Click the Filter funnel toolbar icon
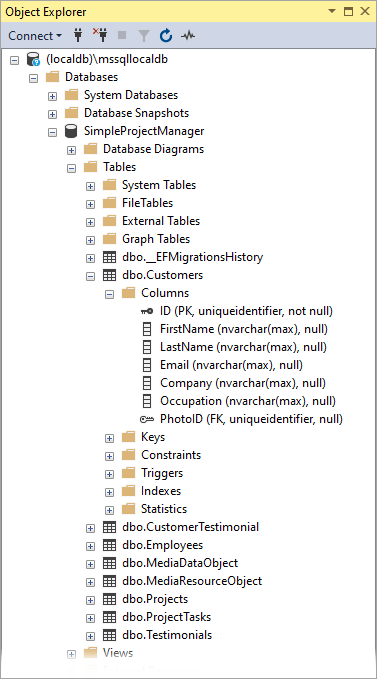 (144, 36)
